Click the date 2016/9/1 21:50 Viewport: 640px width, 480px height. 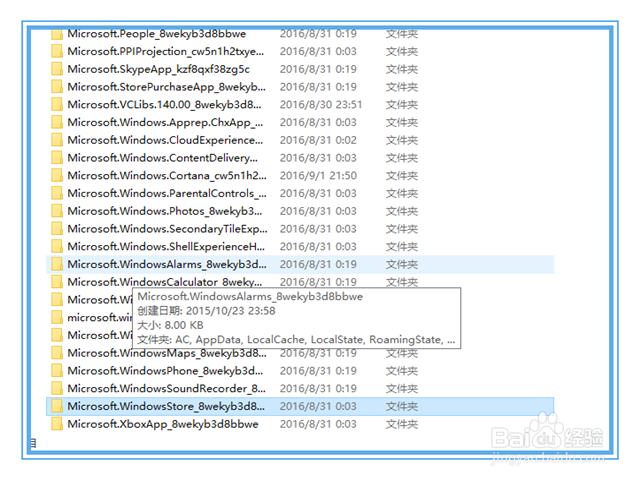(x=318, y=176)
